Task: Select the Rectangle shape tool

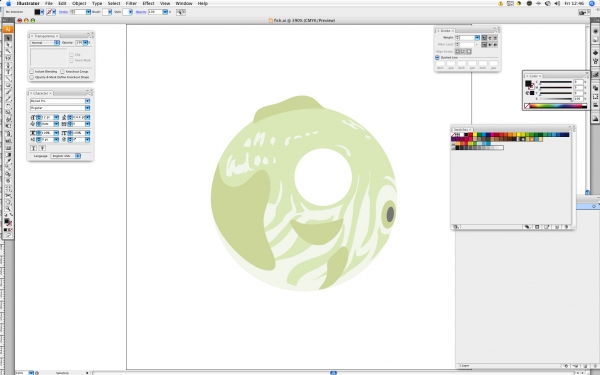Action: point(8,85)
